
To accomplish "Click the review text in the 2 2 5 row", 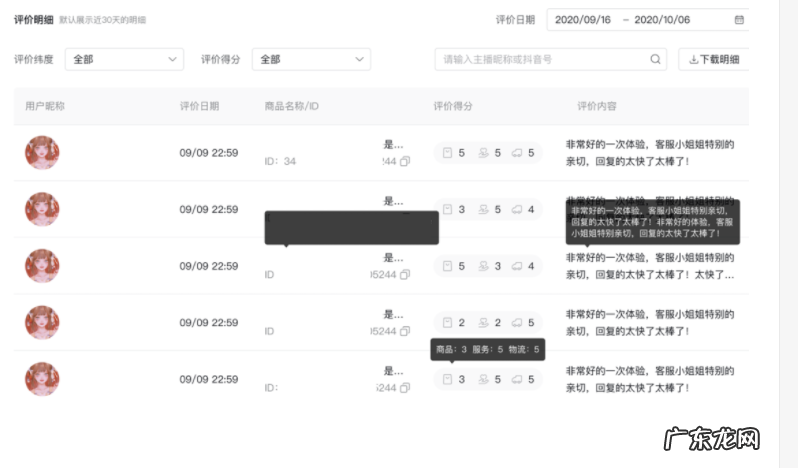I will click(650, 323).
